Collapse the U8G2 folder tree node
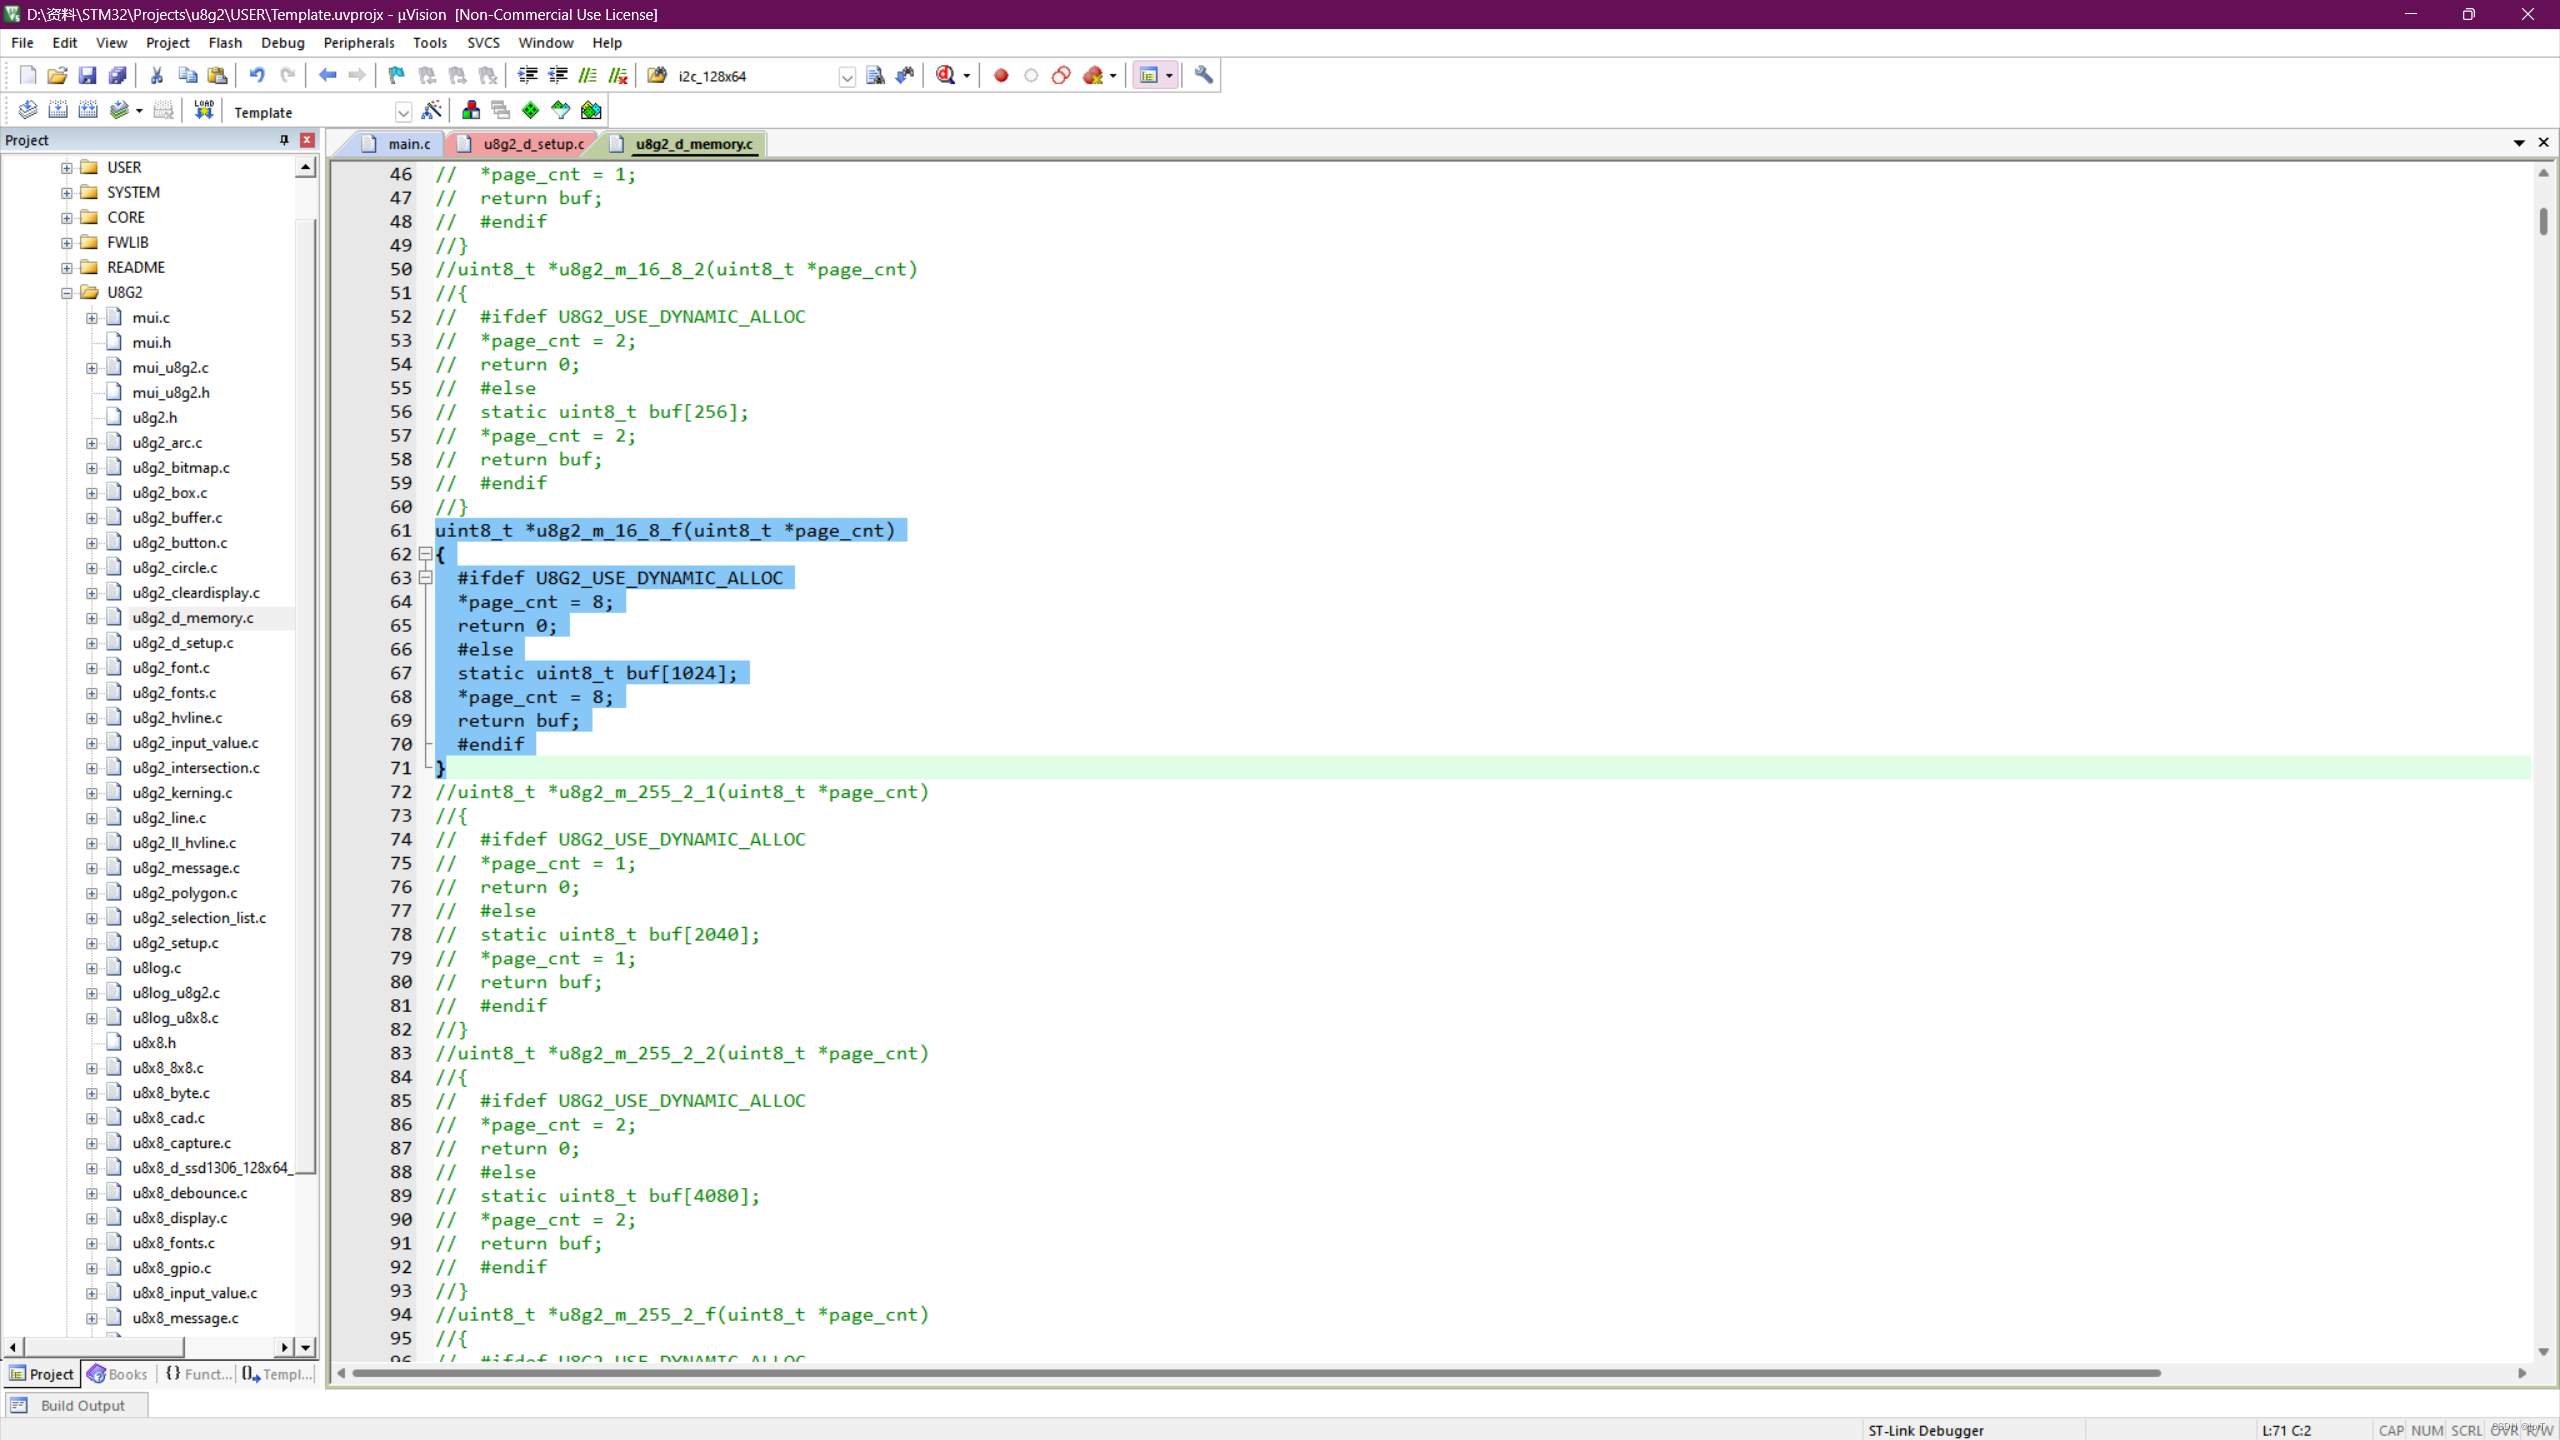 click(x=66, y=292)
